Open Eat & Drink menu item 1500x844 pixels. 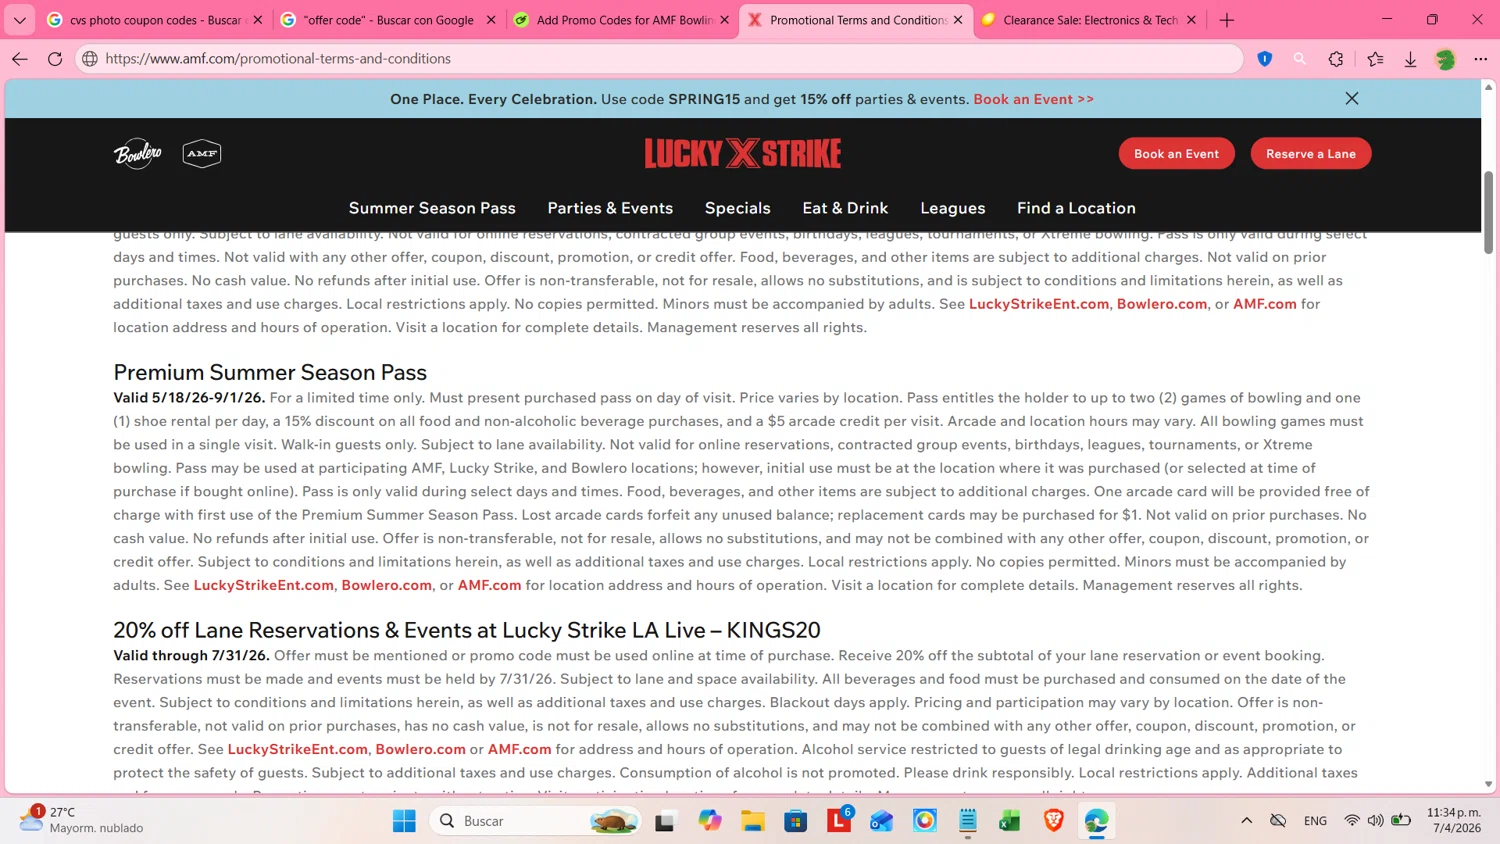coord(845,208)
